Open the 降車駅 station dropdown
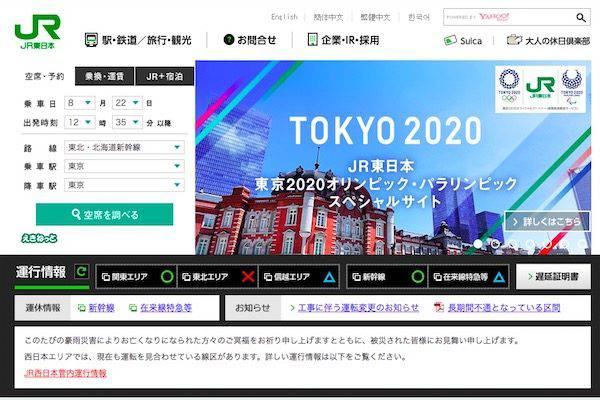The width and height of the screenshot is (600, 400). coord(124,185)
